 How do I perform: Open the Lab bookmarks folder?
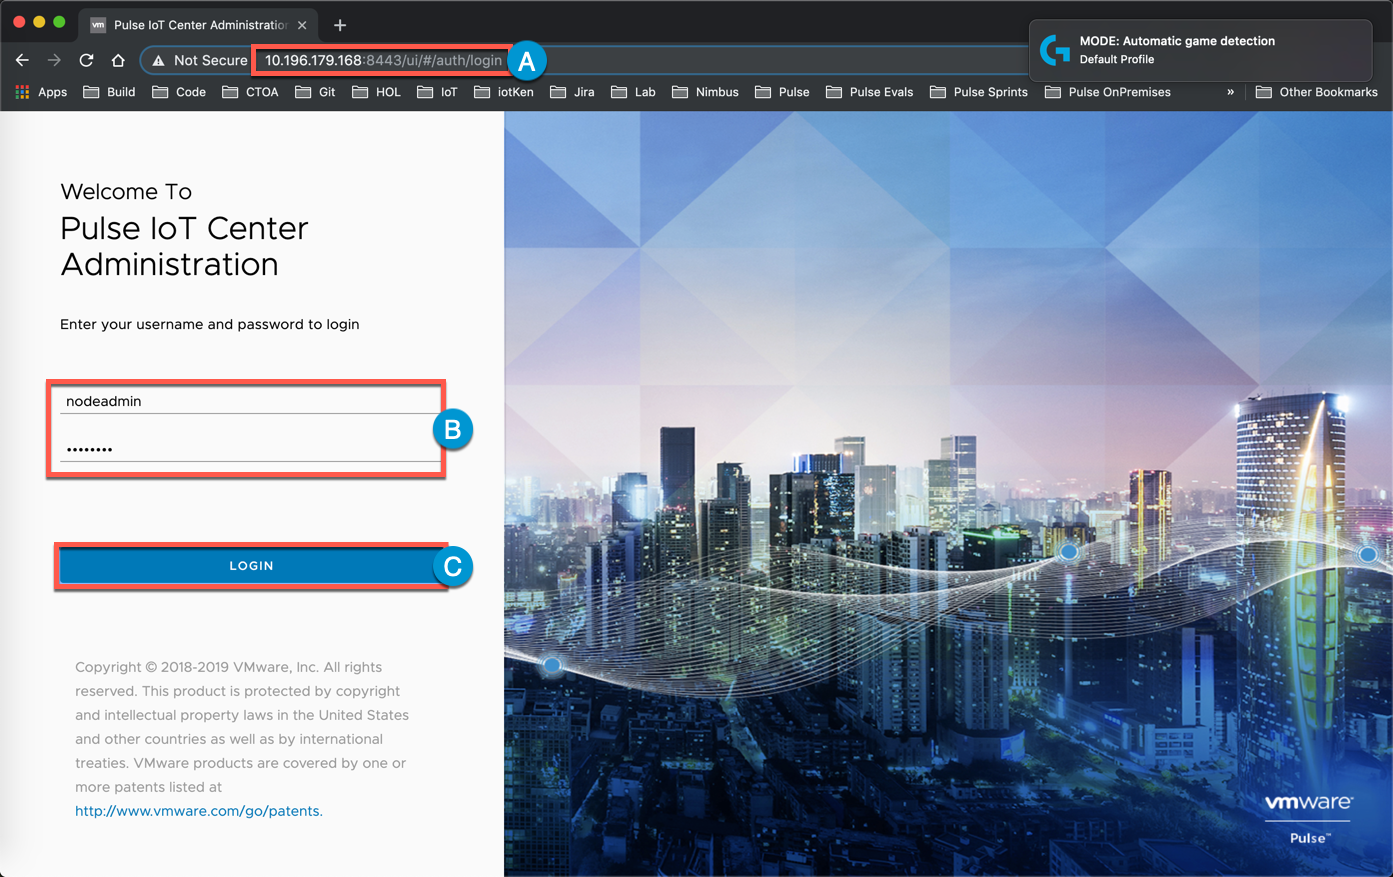633,92
